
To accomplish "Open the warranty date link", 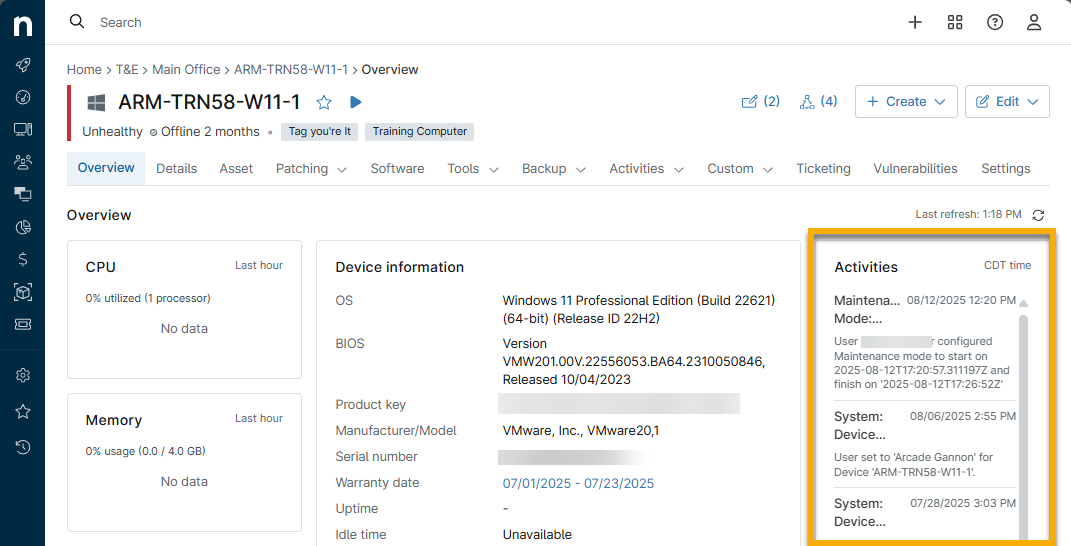I will coord(578,483).
